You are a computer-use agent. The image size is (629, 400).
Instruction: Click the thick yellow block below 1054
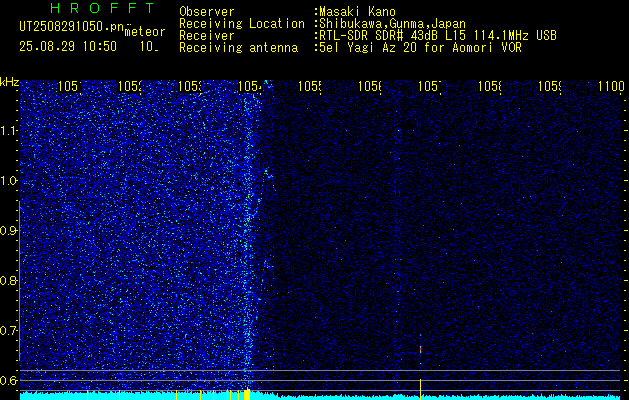coord(247,394)
